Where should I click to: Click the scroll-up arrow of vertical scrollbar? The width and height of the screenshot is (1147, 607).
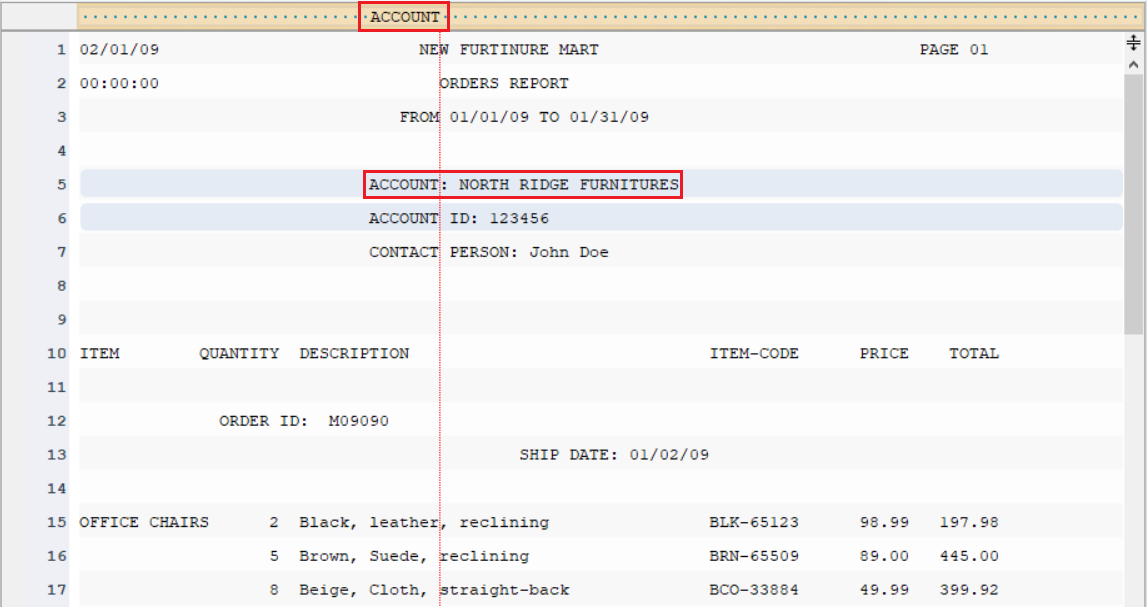click(1133, 65)
